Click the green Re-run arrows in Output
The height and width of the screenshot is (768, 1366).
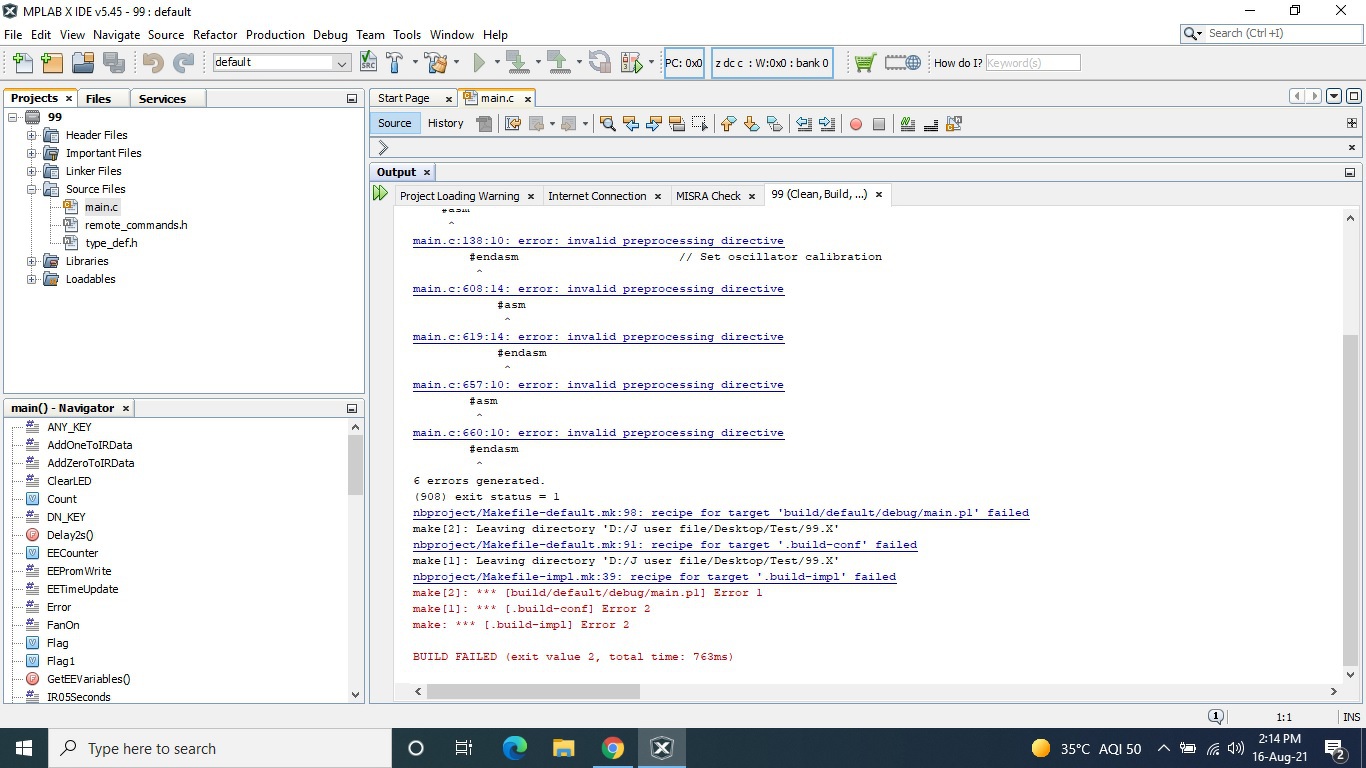(380, 194)
